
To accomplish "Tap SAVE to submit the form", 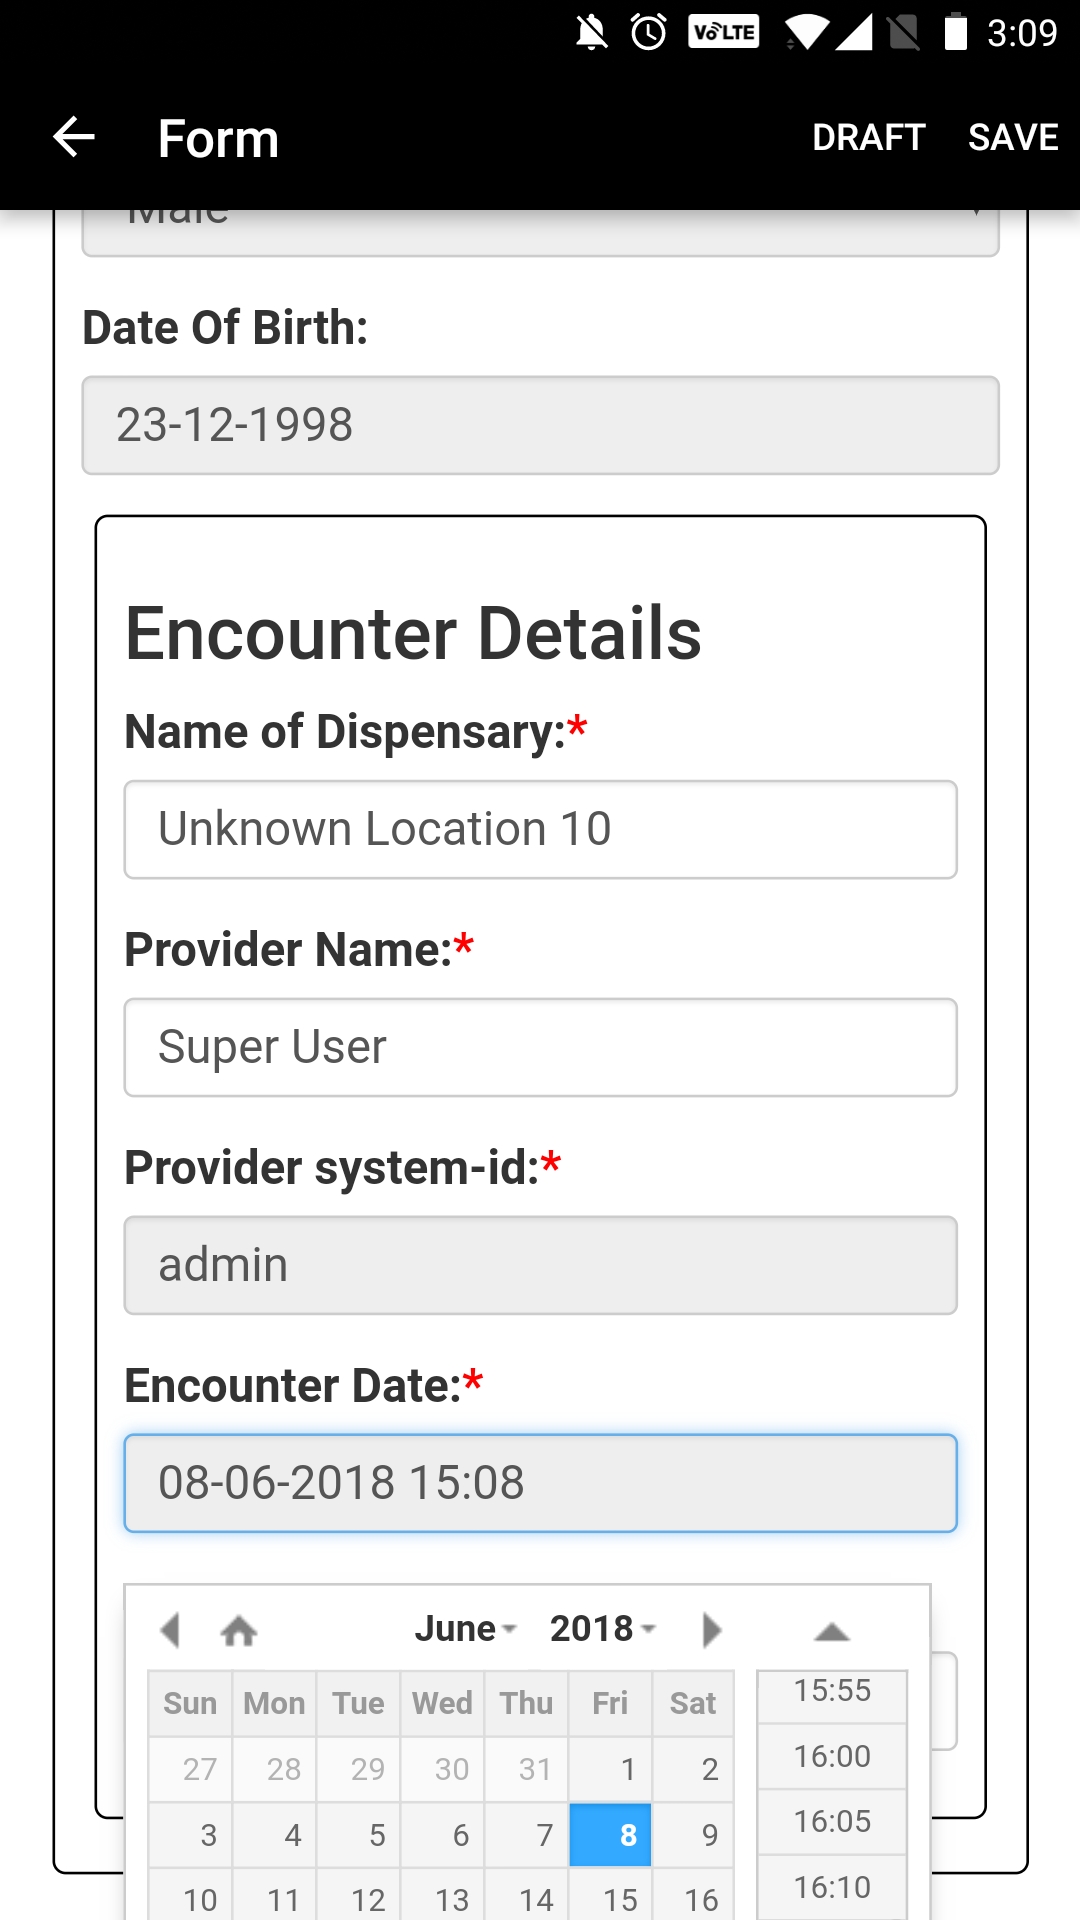I will click(1013, 137).
